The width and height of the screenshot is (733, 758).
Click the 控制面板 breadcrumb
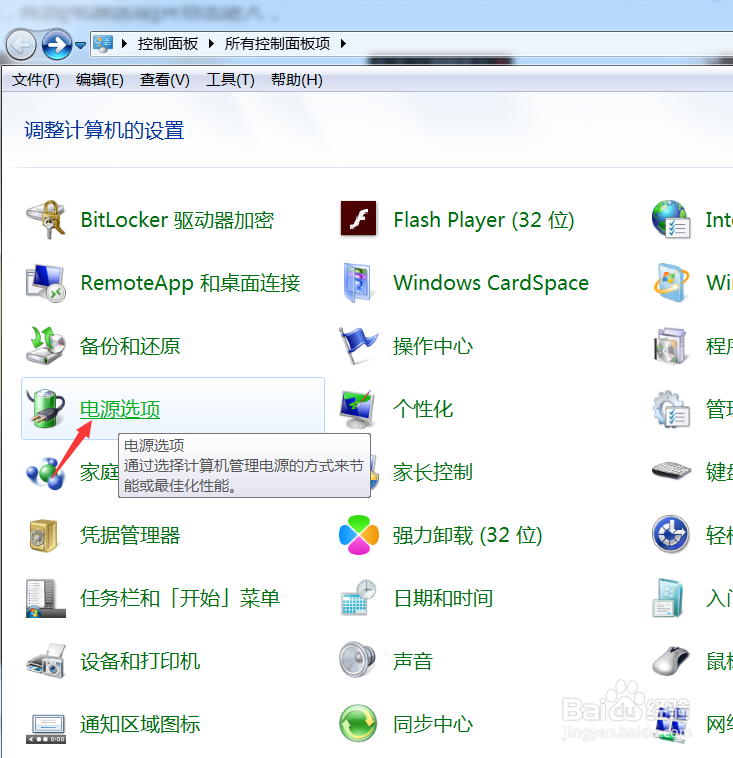click(168, 44)
